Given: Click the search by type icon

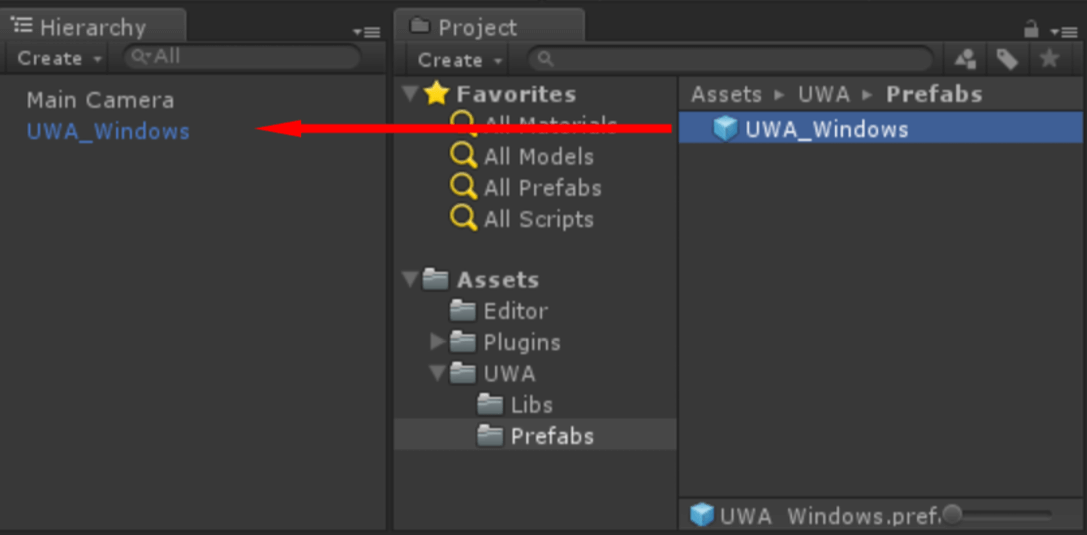Looking at the screenshot, I should coord(965,60).
